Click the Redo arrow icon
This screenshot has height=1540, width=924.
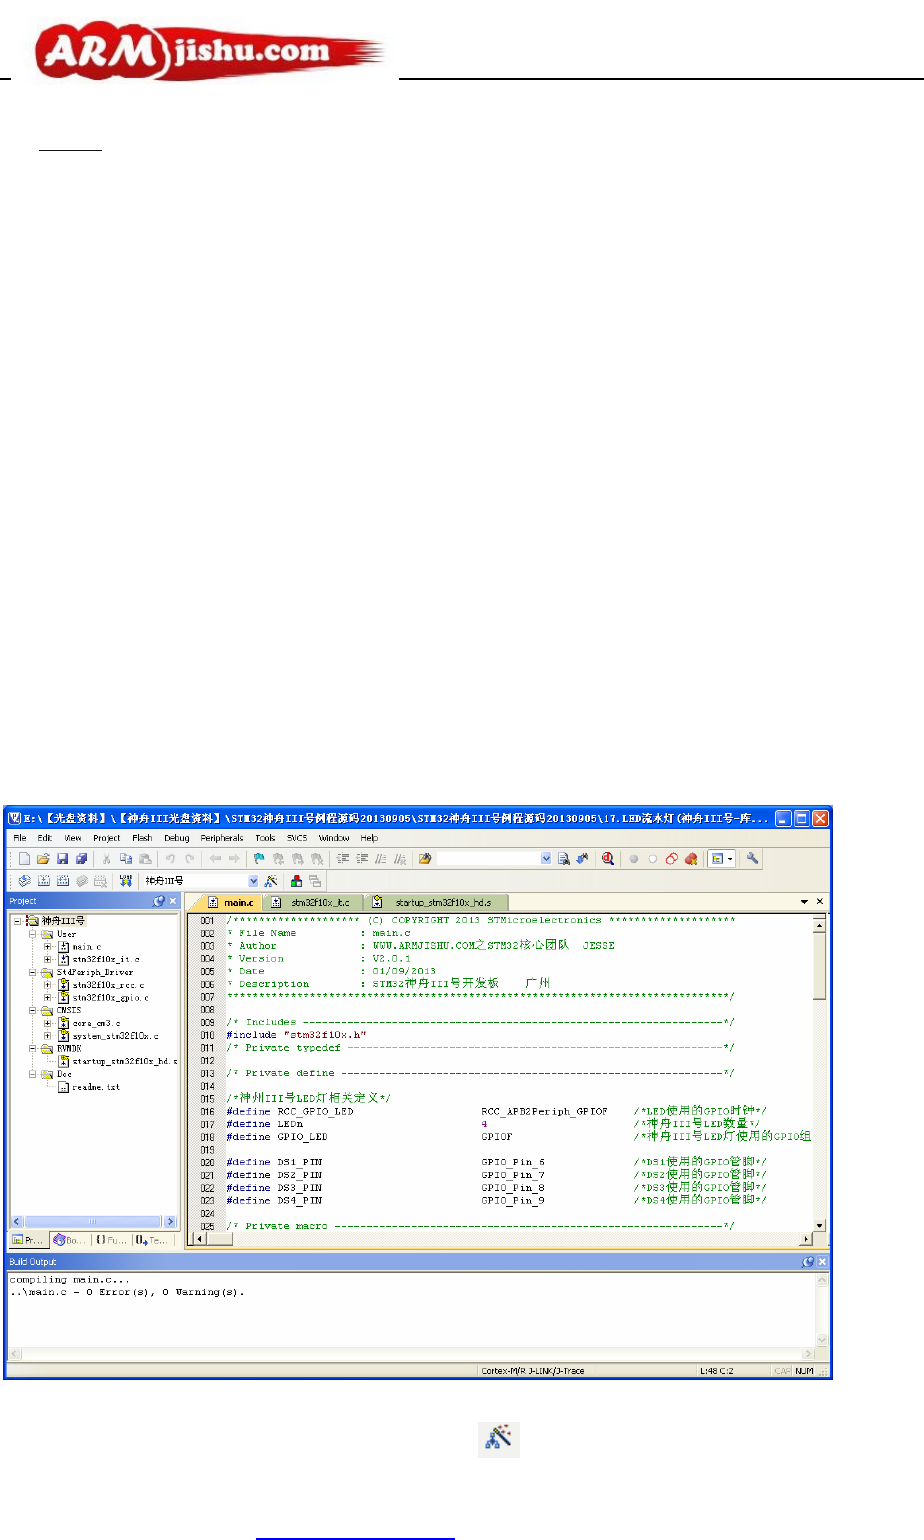coord(189,858)
